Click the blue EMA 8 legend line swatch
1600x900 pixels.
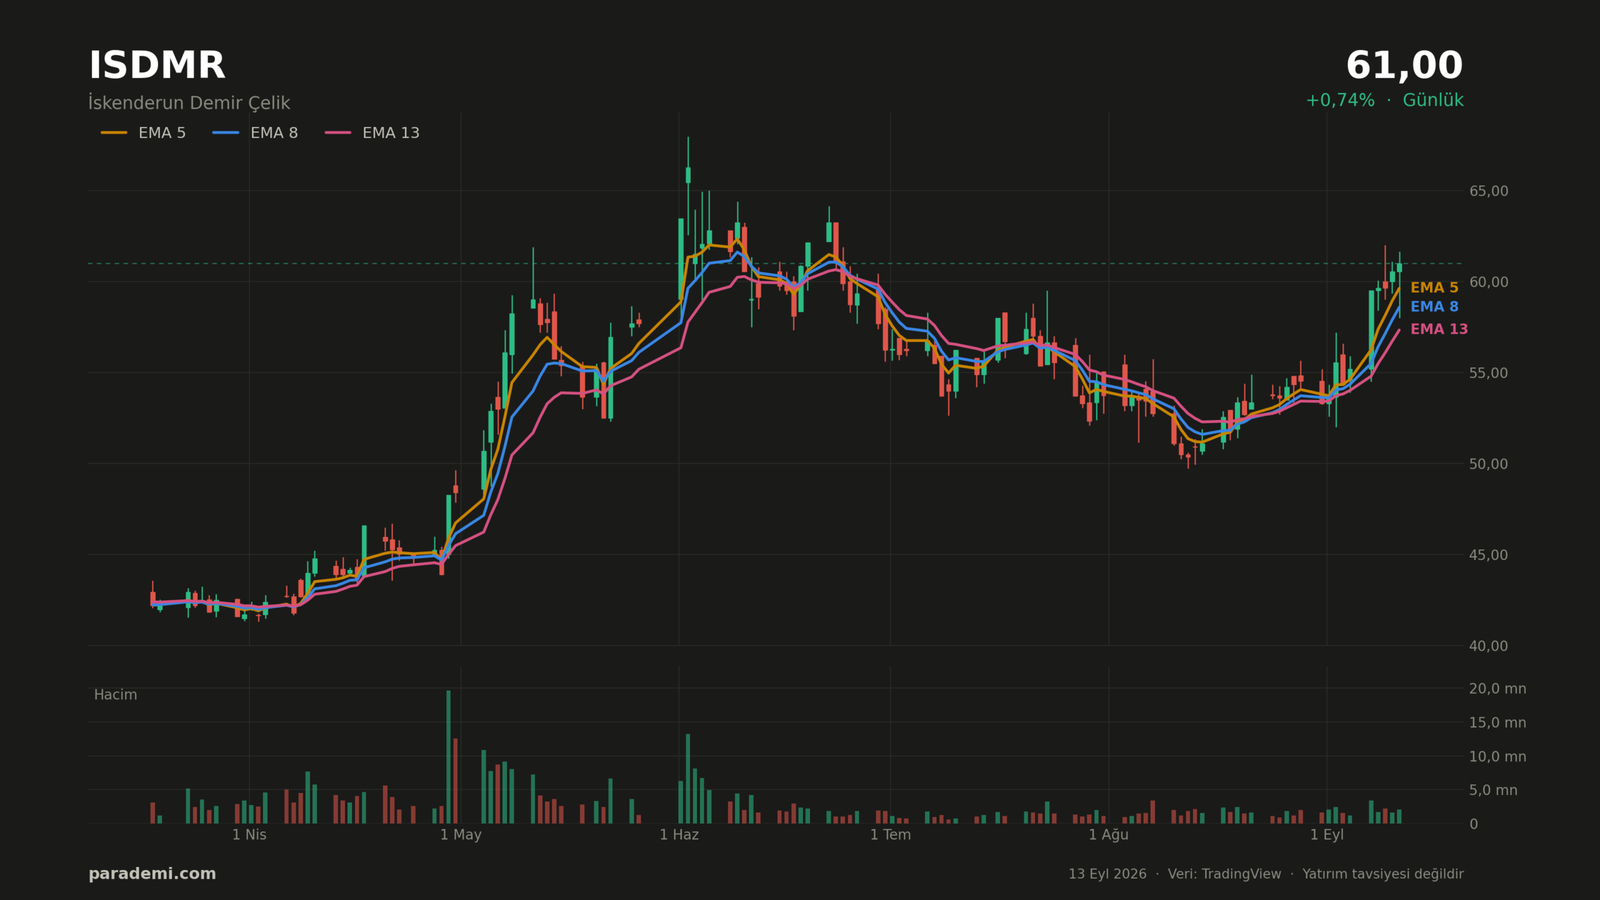[226, 133]
